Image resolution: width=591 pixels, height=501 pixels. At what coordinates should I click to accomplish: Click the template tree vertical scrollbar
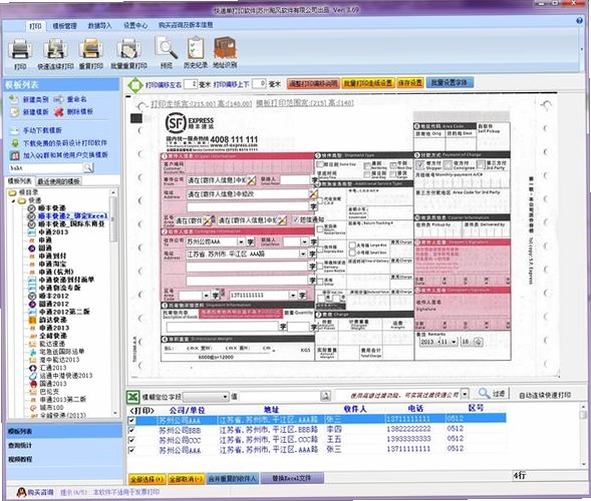pyautogui.click(x=114, y=303)
